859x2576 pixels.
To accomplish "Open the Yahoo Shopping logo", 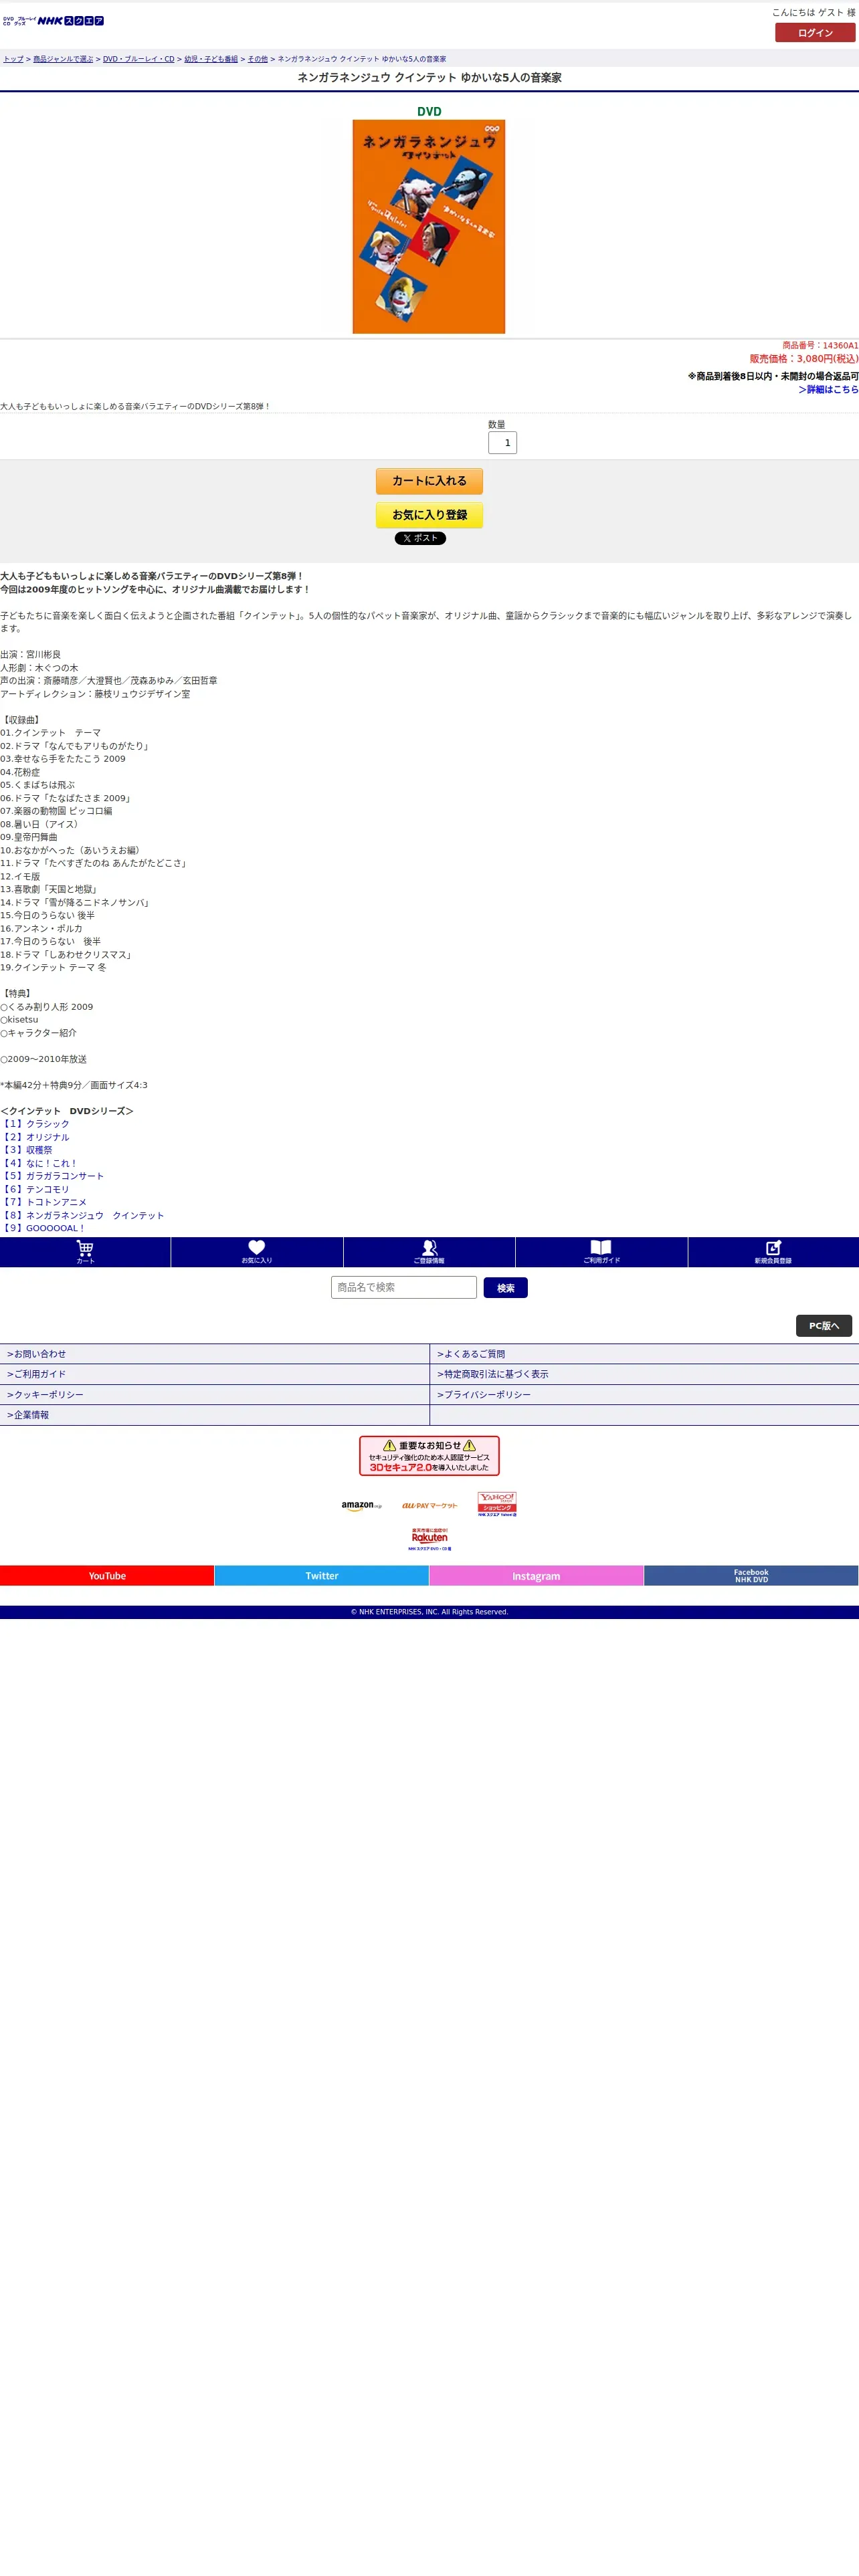I will [x=497, y=1504].
